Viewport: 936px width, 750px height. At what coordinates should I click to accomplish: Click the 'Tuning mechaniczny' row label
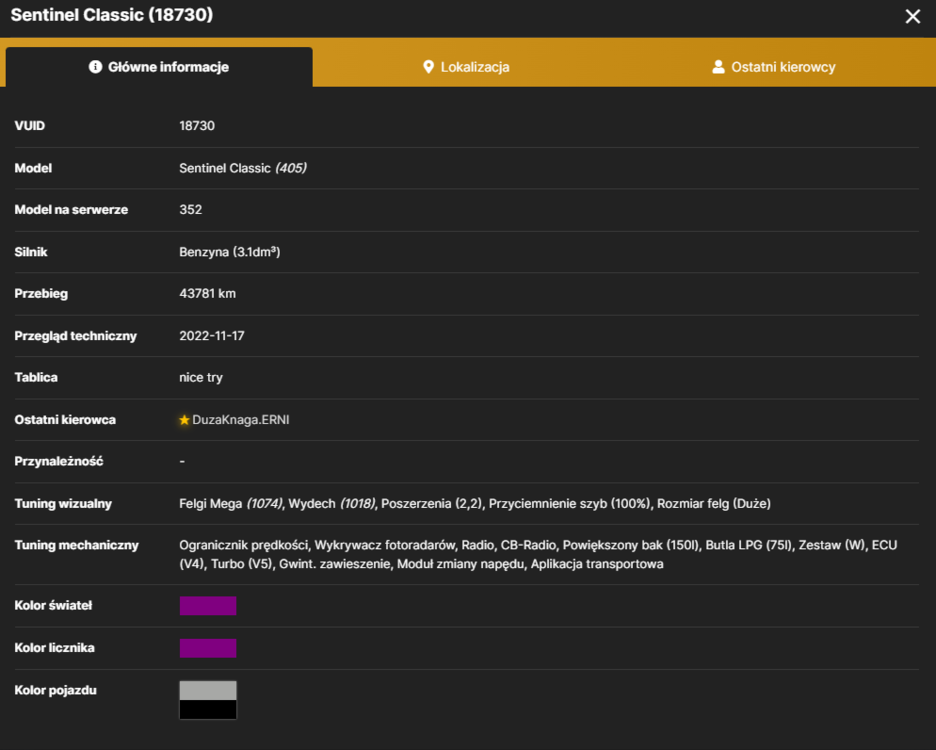pyautogui.click(x=76, y=545)
